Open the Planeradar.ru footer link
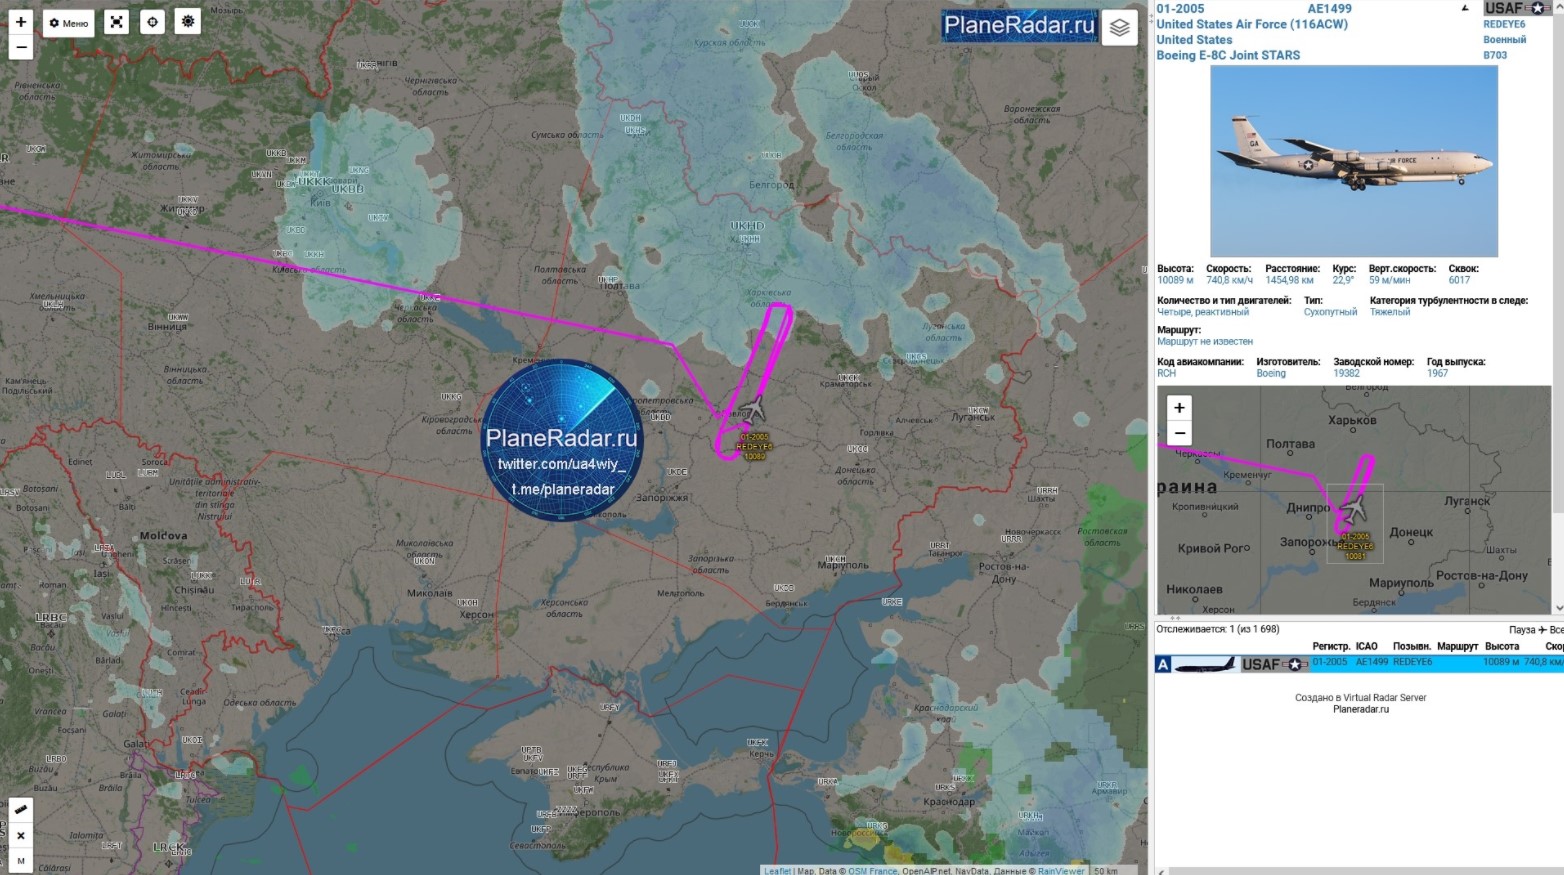This screenshot has height=875, width=1564. click(x=1361, y=710)
